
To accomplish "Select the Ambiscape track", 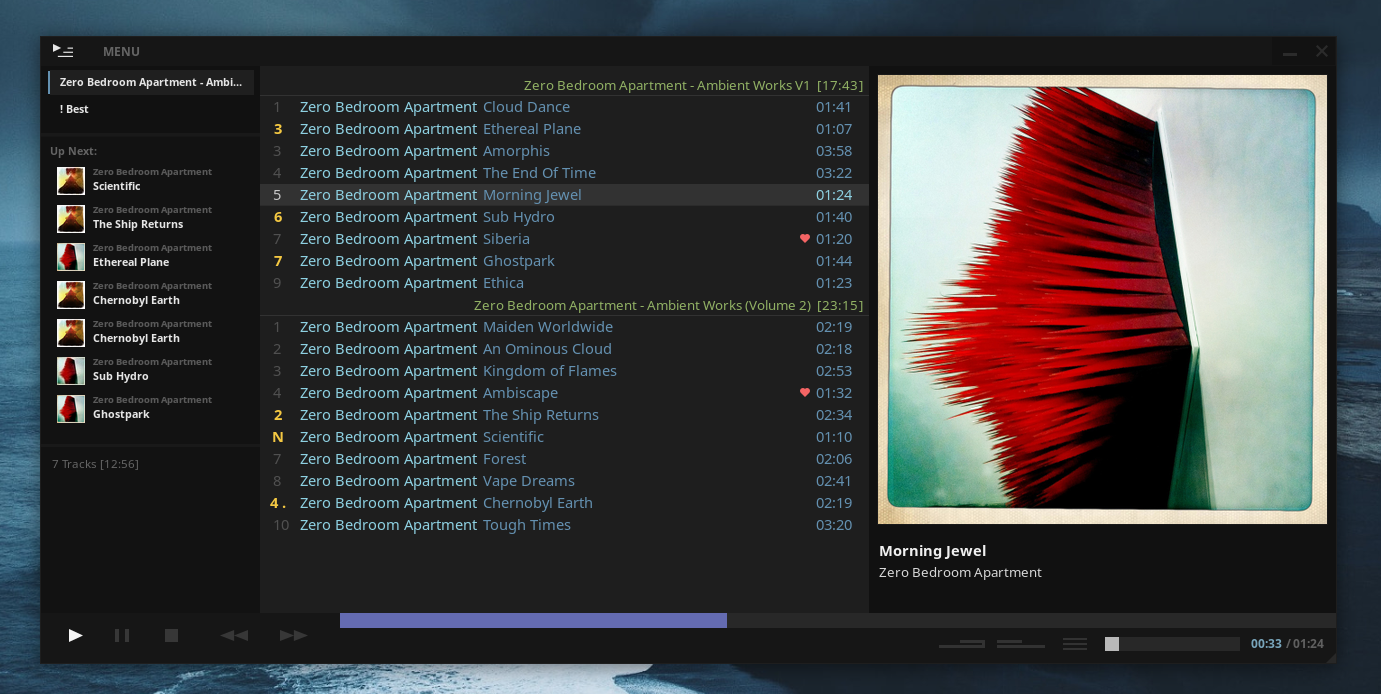I will (x=565, y=393).
